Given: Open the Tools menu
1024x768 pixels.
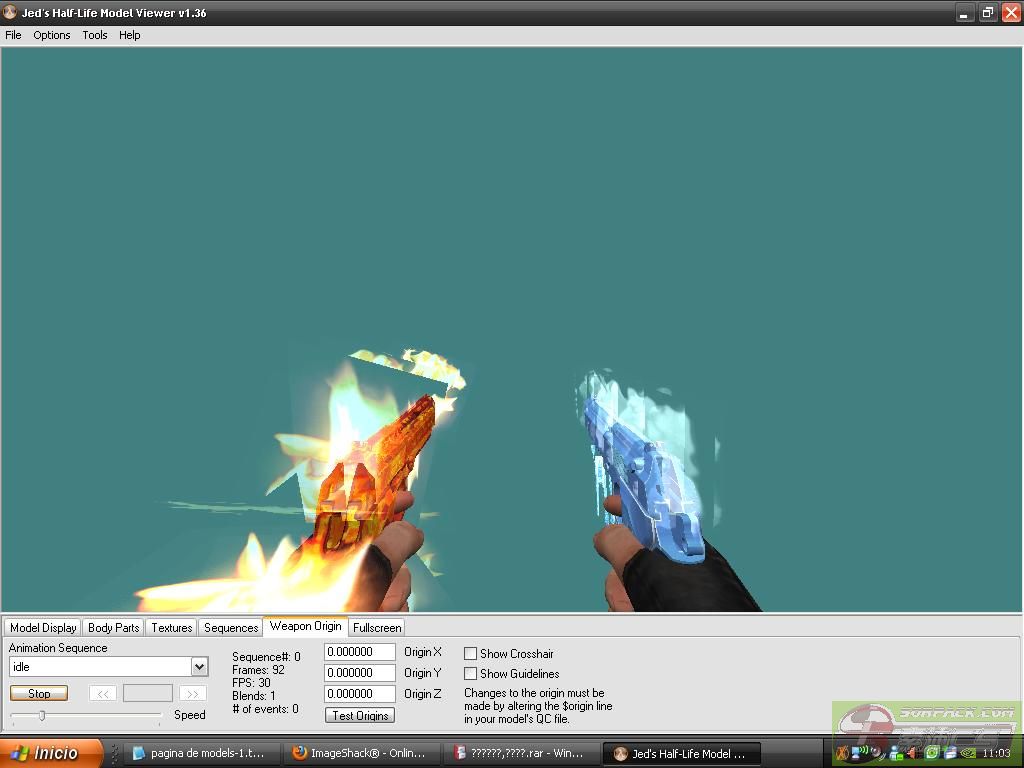Looking at the screenshot, I should point(95,35).
